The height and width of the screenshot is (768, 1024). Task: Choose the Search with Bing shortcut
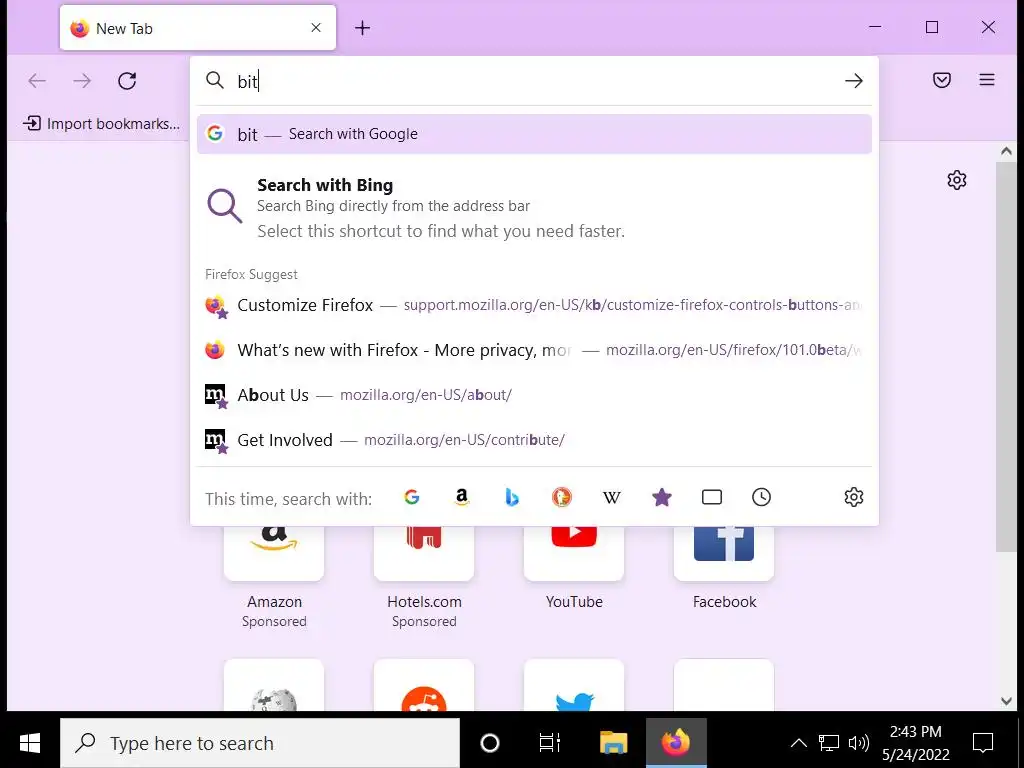(534, 208)
